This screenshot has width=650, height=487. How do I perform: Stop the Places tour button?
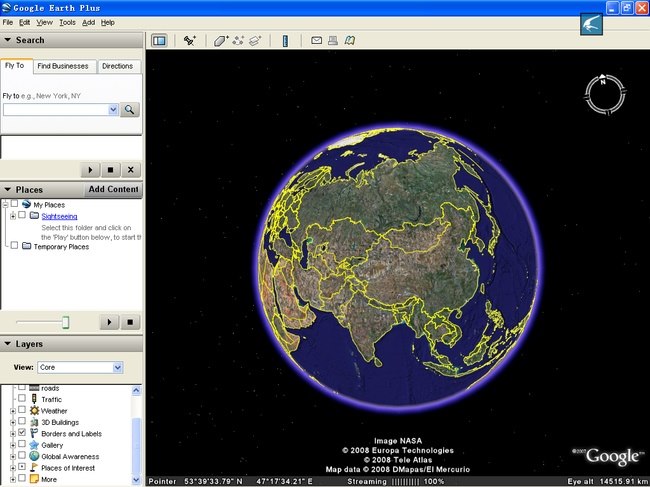130,322
